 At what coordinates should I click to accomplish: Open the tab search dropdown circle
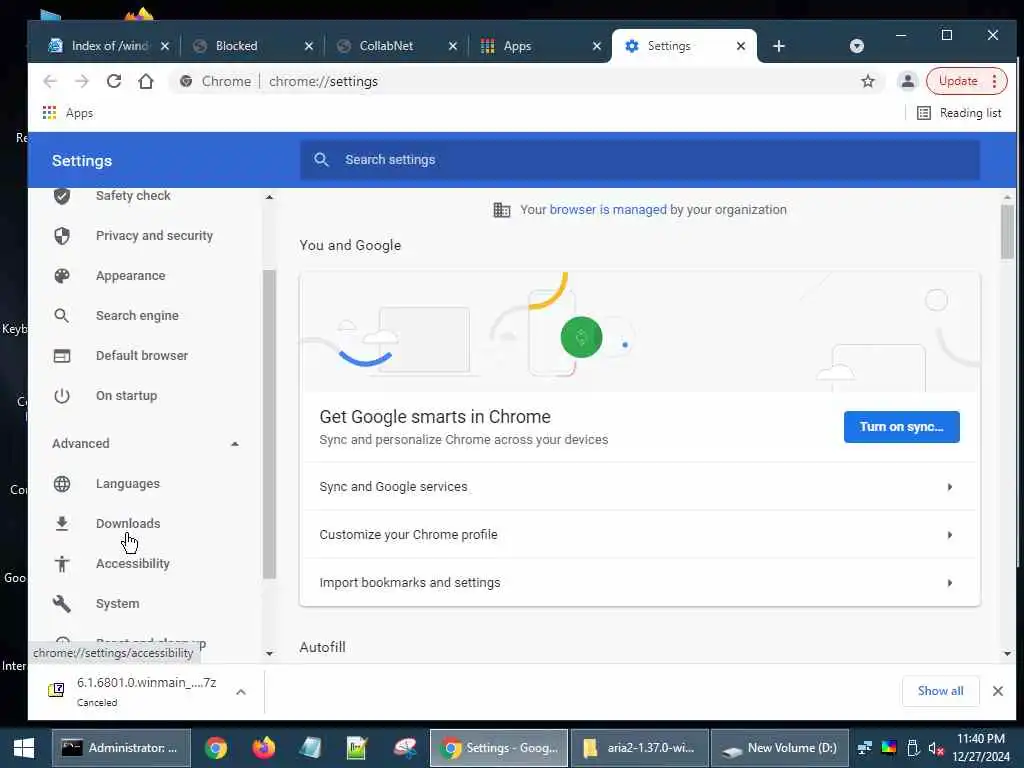click(x=857, y=46)
